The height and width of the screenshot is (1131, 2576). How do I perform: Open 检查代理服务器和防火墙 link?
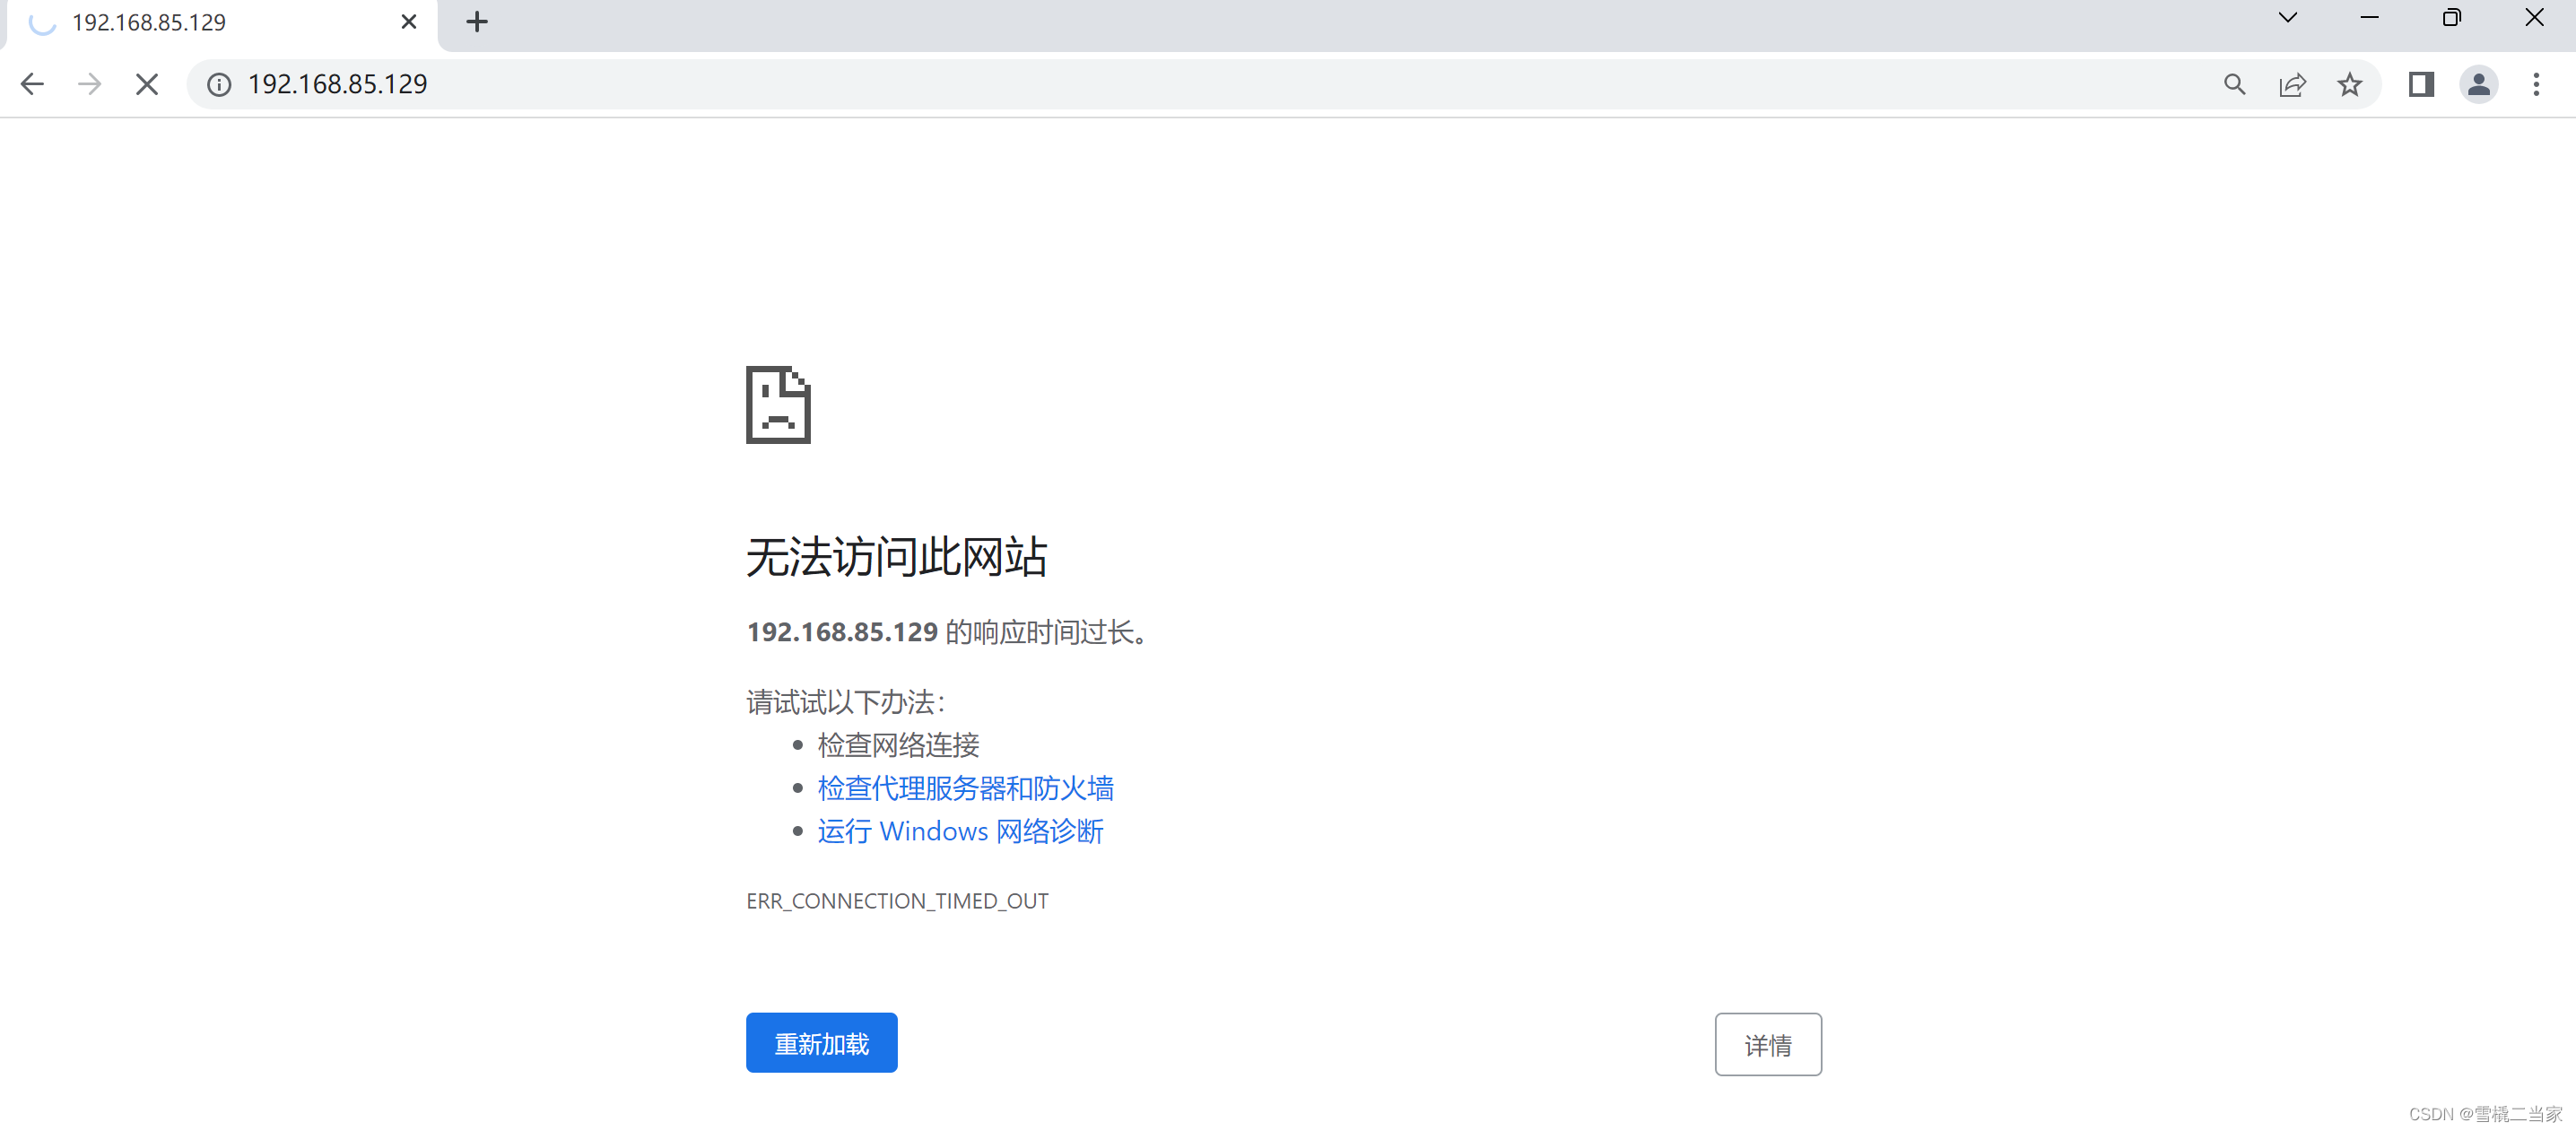pyautogui.click(x=965, y=788)
